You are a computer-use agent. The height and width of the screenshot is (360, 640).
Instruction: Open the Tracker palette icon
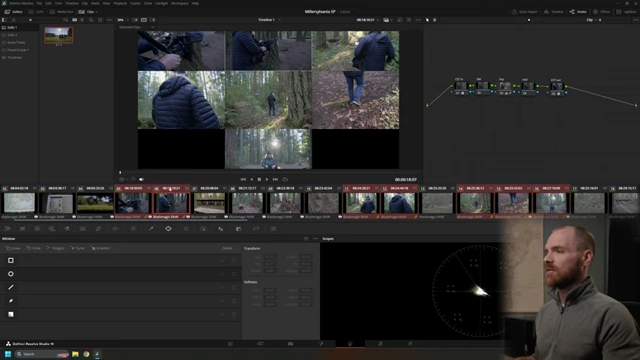coord(186,229)
